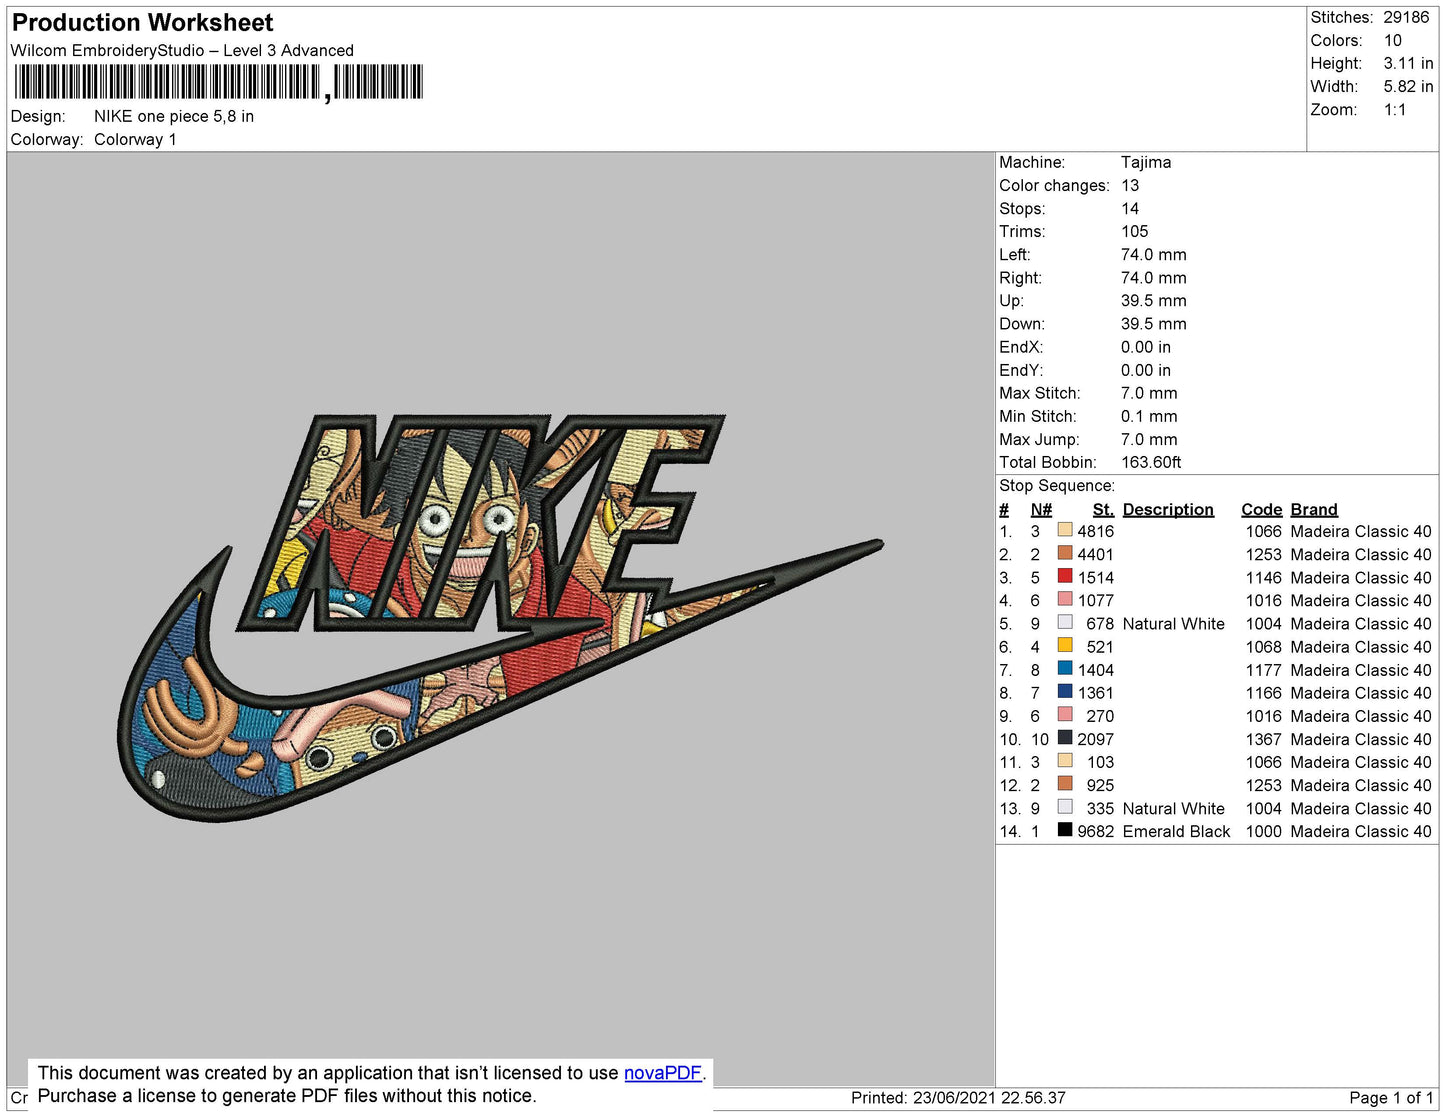Click the Natural White swatch with 678 stitches
The image size is (1445, 1117).
tap(1065, 623)
